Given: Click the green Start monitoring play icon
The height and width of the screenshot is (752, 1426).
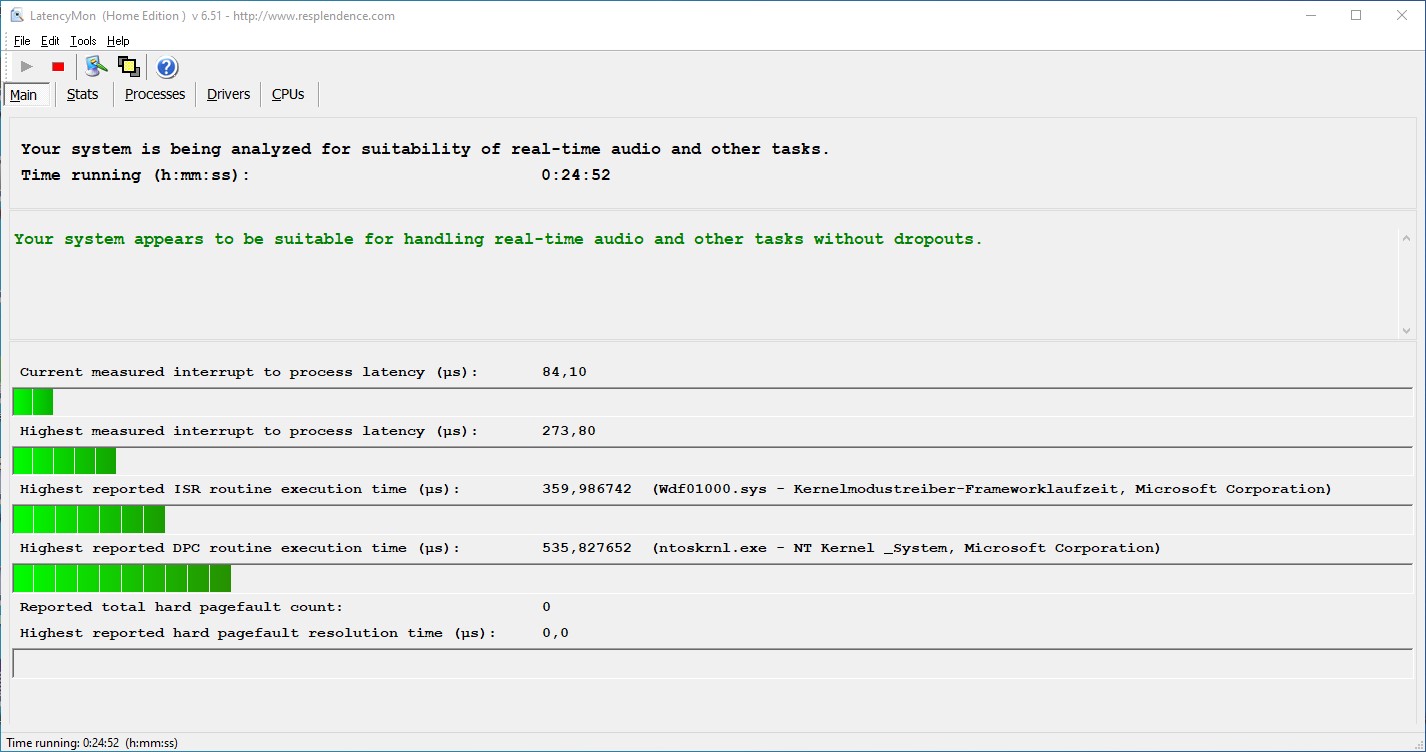Looking at the screenshot, I should 27,67.
